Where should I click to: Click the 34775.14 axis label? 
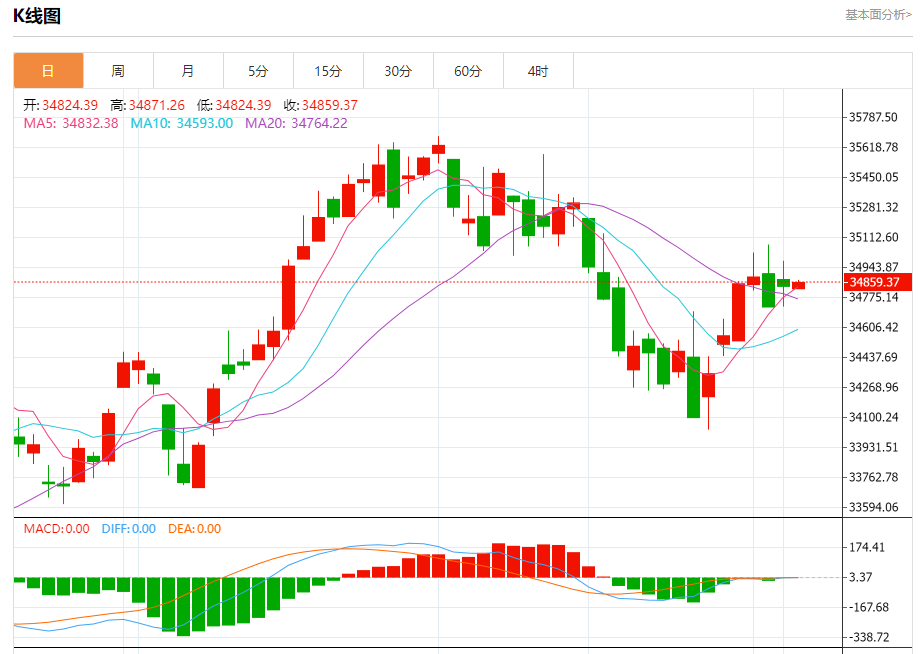coord(873,297)
